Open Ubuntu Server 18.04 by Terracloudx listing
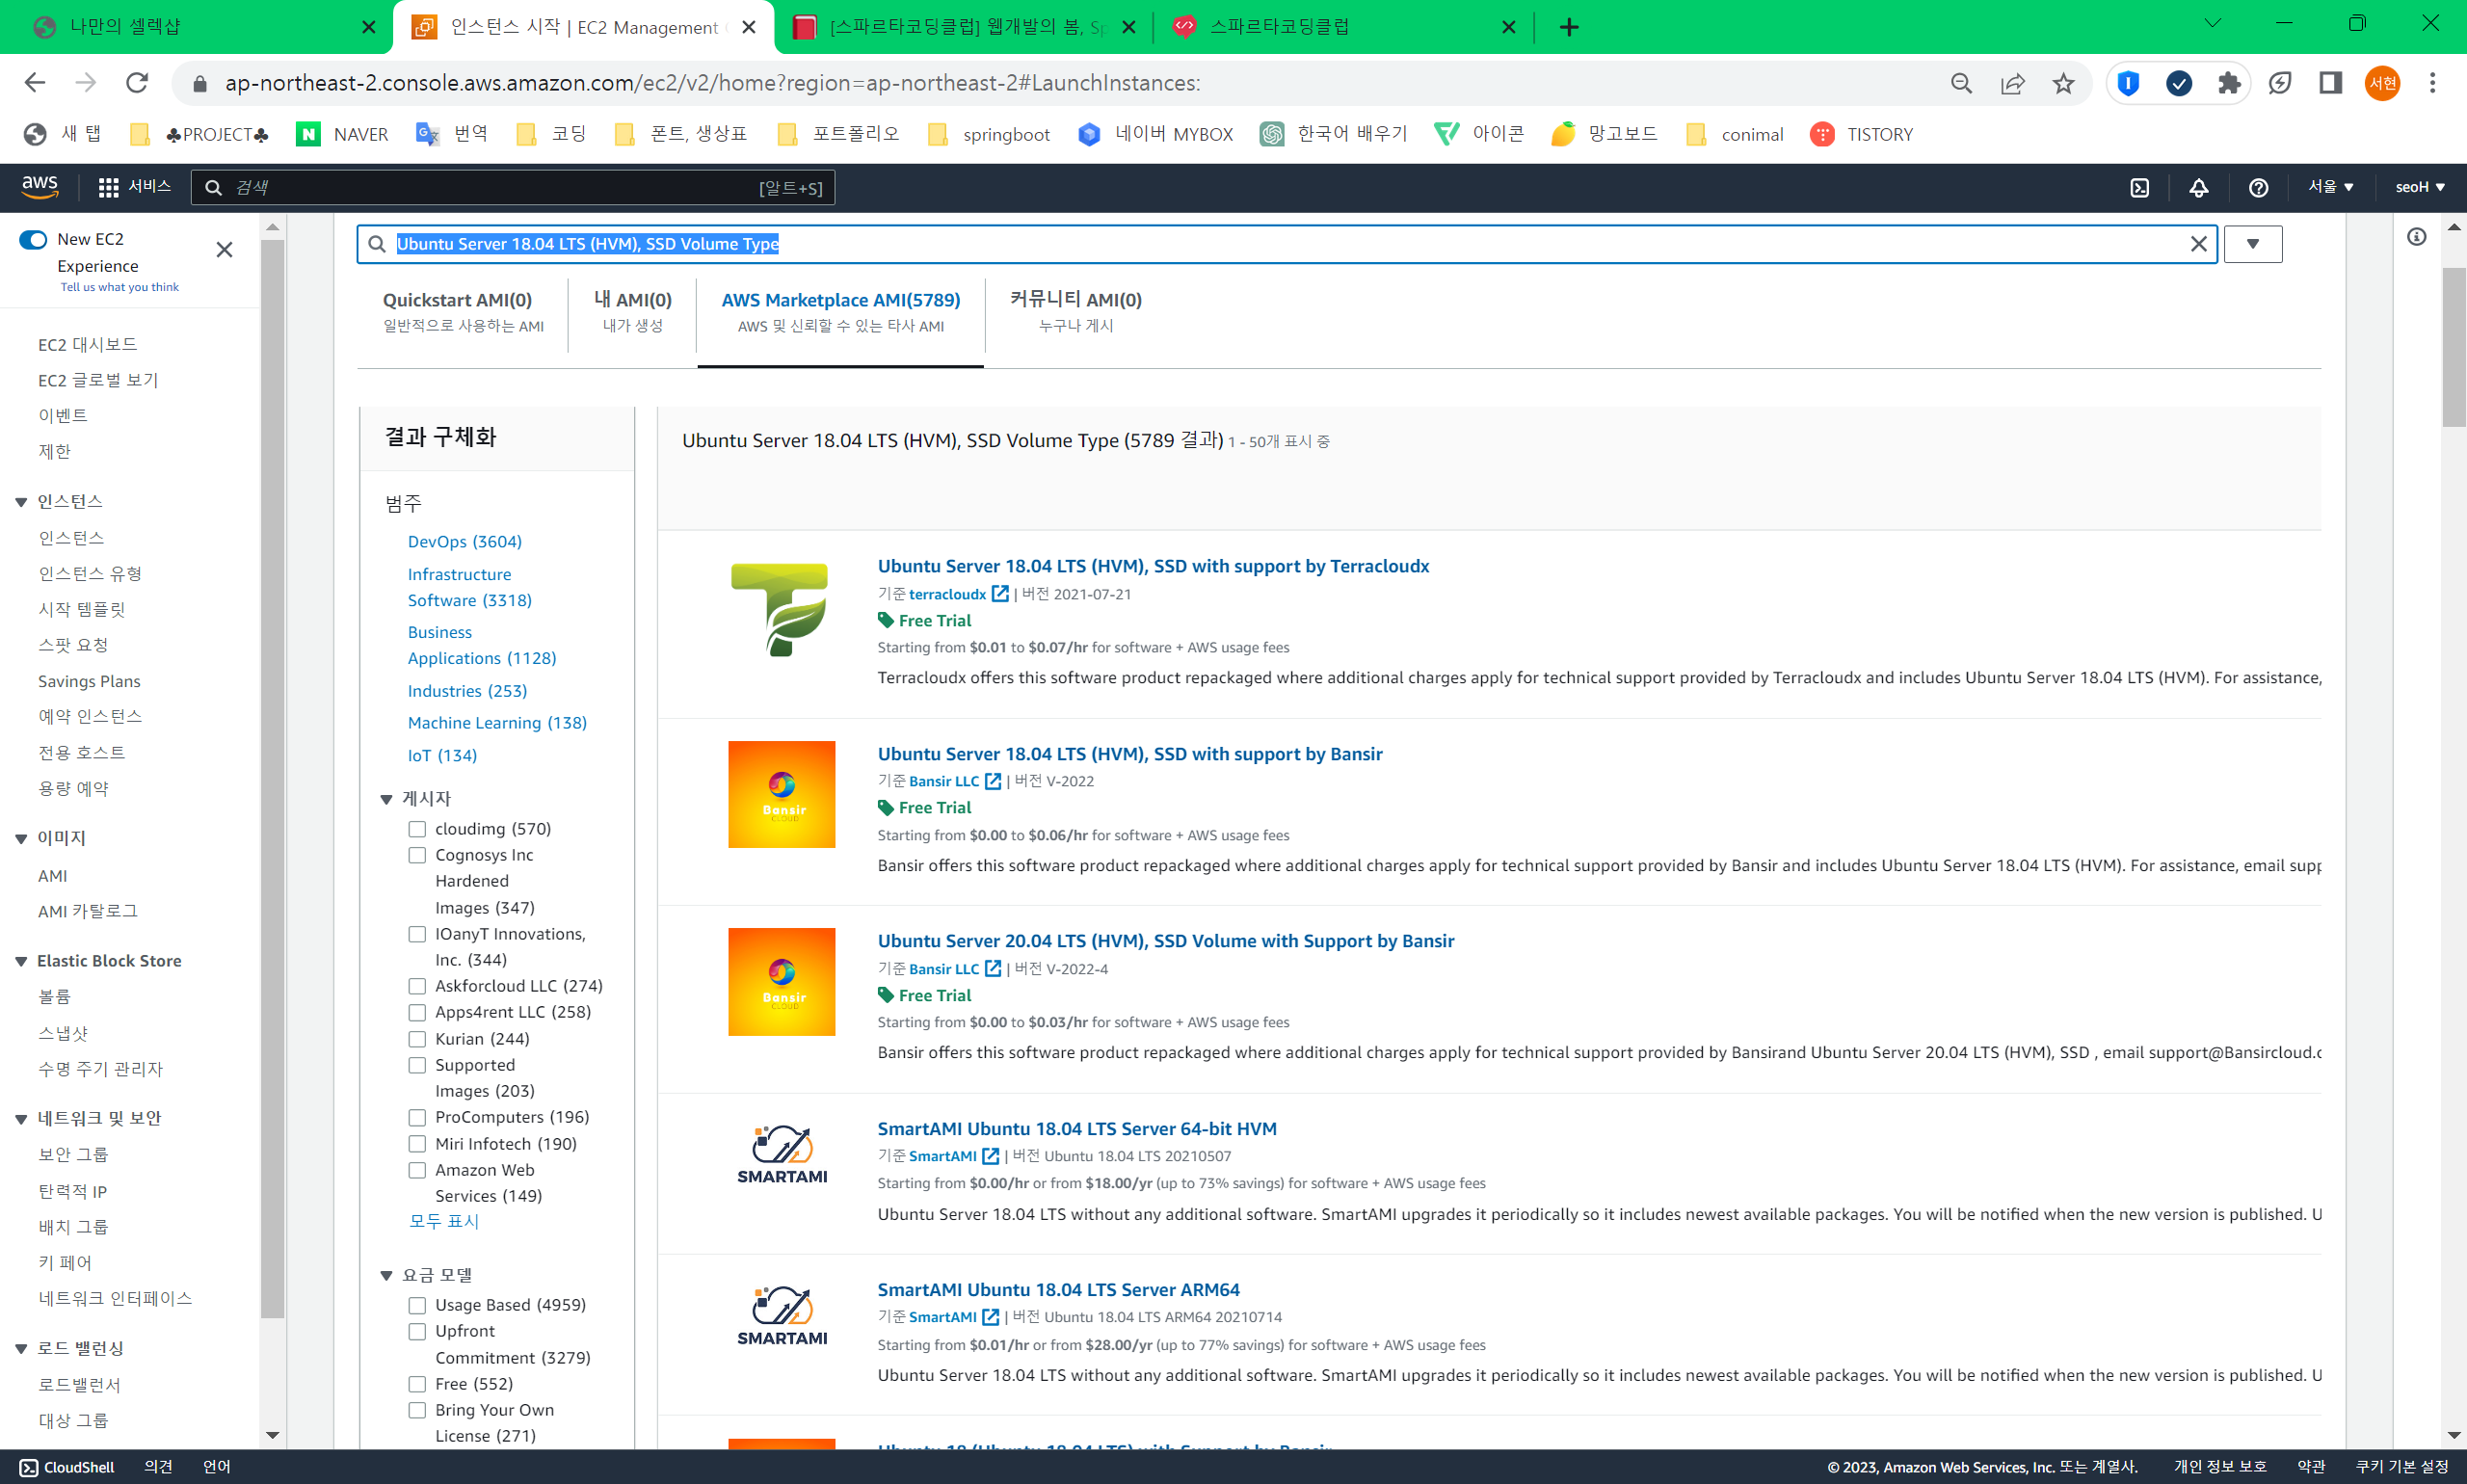The image size is (2467, 1484). click(1153, 566)
